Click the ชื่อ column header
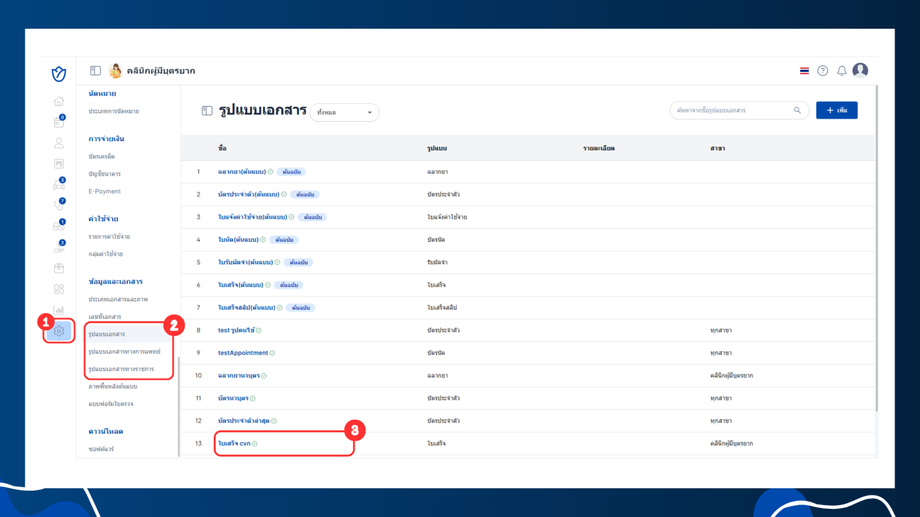 click(222, 148)
